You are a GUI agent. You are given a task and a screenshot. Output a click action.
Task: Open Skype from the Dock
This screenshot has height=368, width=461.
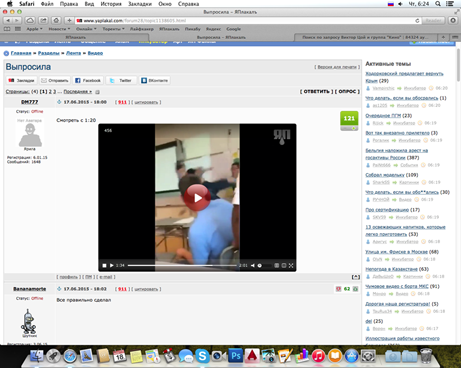[202, 356]
